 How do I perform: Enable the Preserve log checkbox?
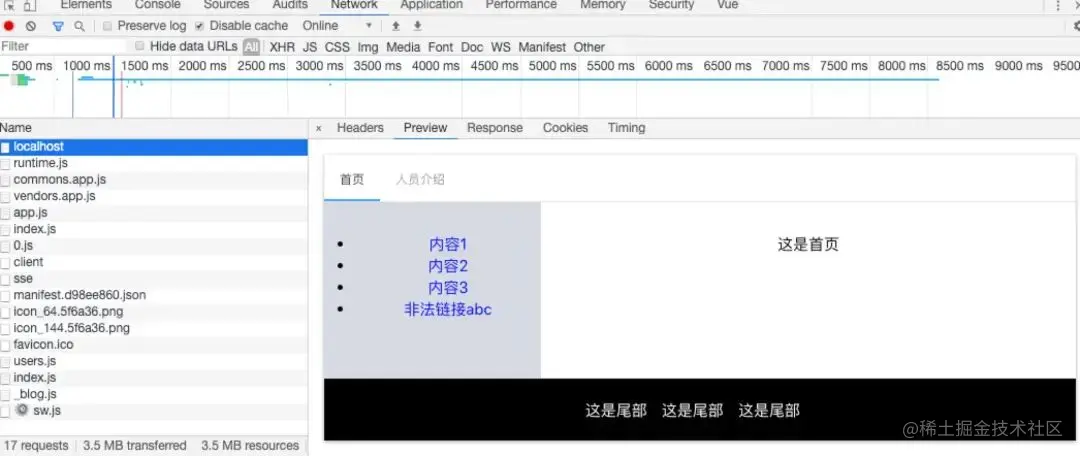pos(107,26)
